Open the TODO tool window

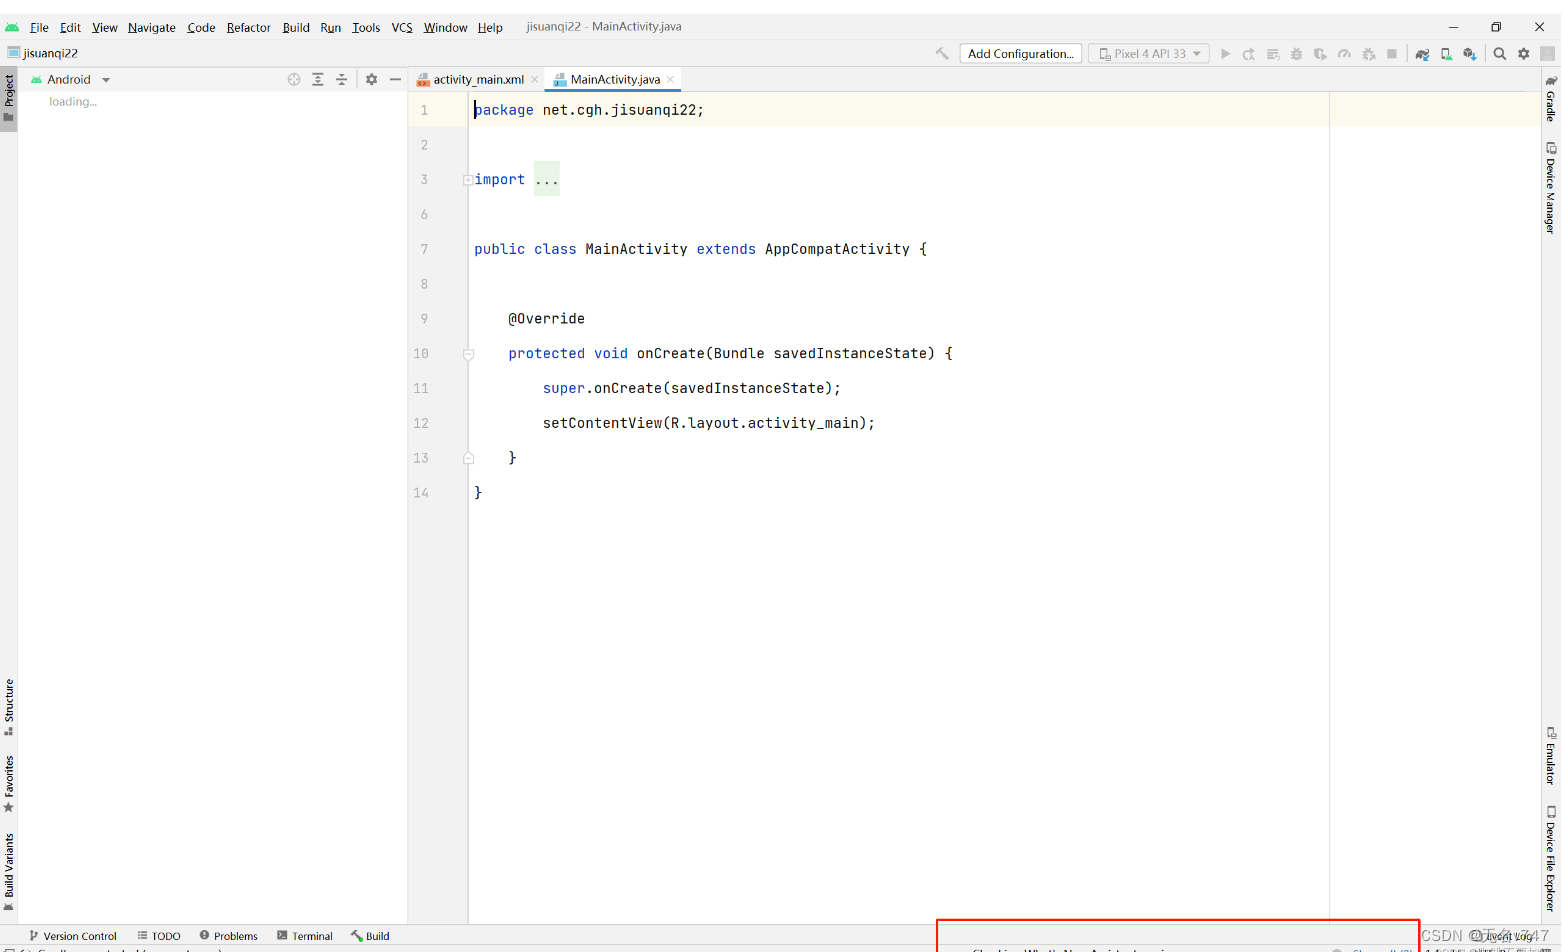(159, 936)
